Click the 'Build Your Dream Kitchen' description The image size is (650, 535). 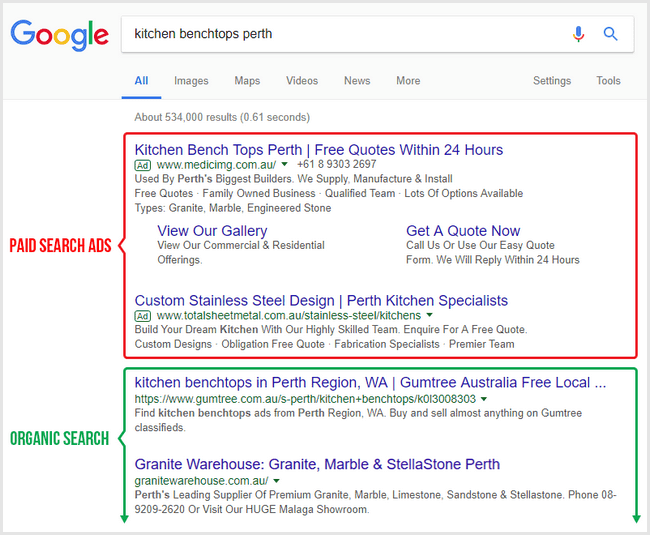331,330
